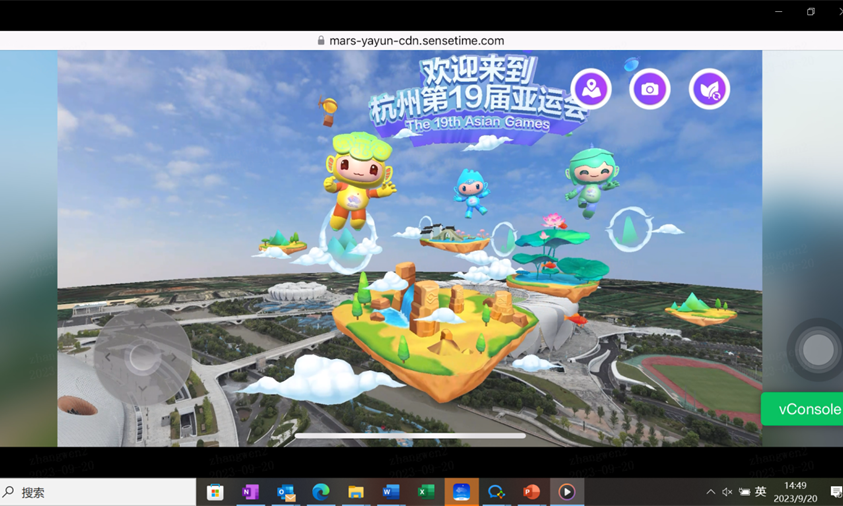Click the green winking mascot

click(x=590, y=182)
